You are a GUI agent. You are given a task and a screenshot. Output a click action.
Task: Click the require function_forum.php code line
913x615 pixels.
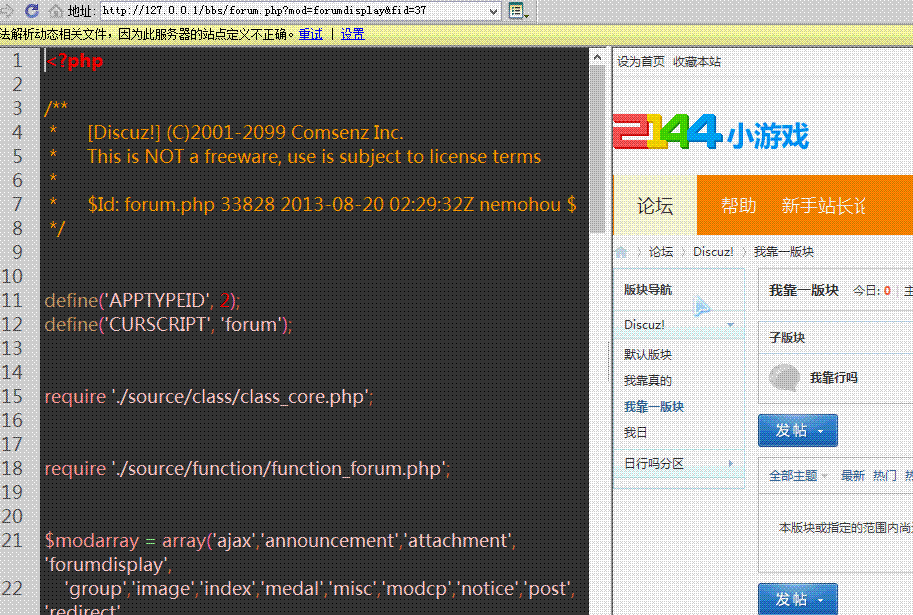pos(247,469)
